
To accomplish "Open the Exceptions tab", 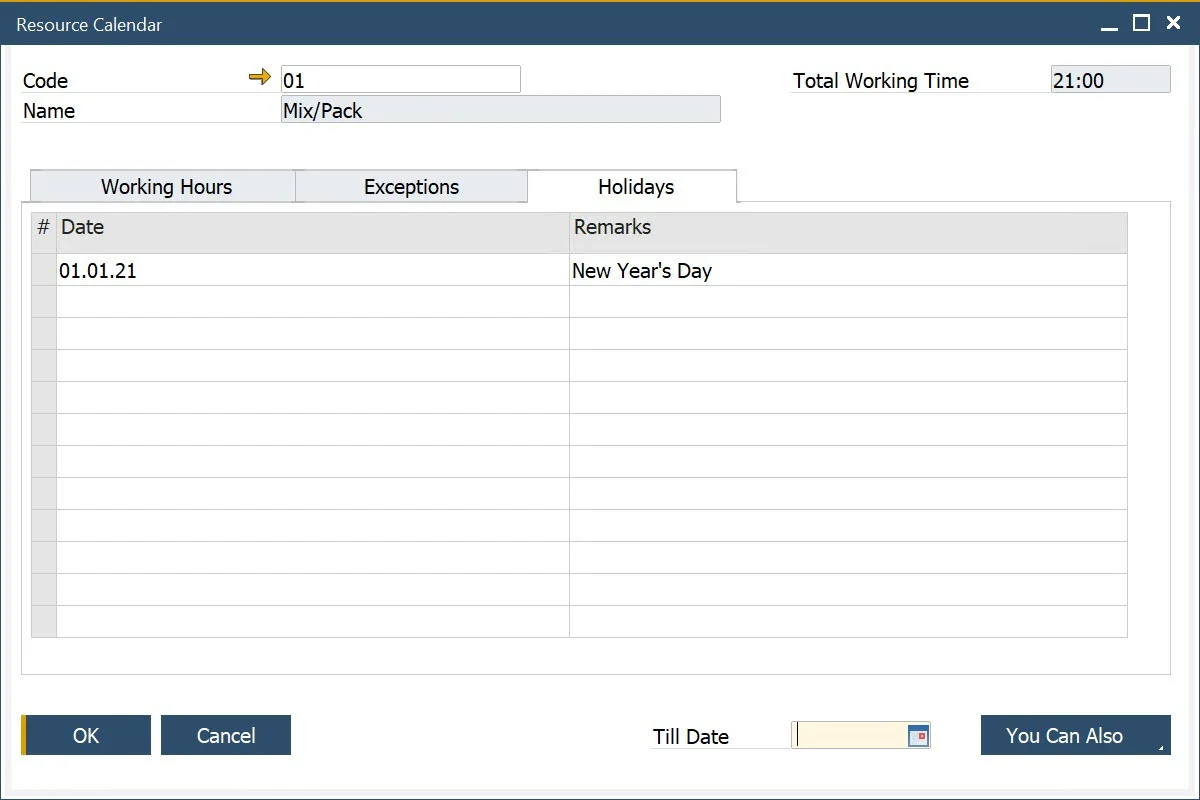I will [411, 187].
